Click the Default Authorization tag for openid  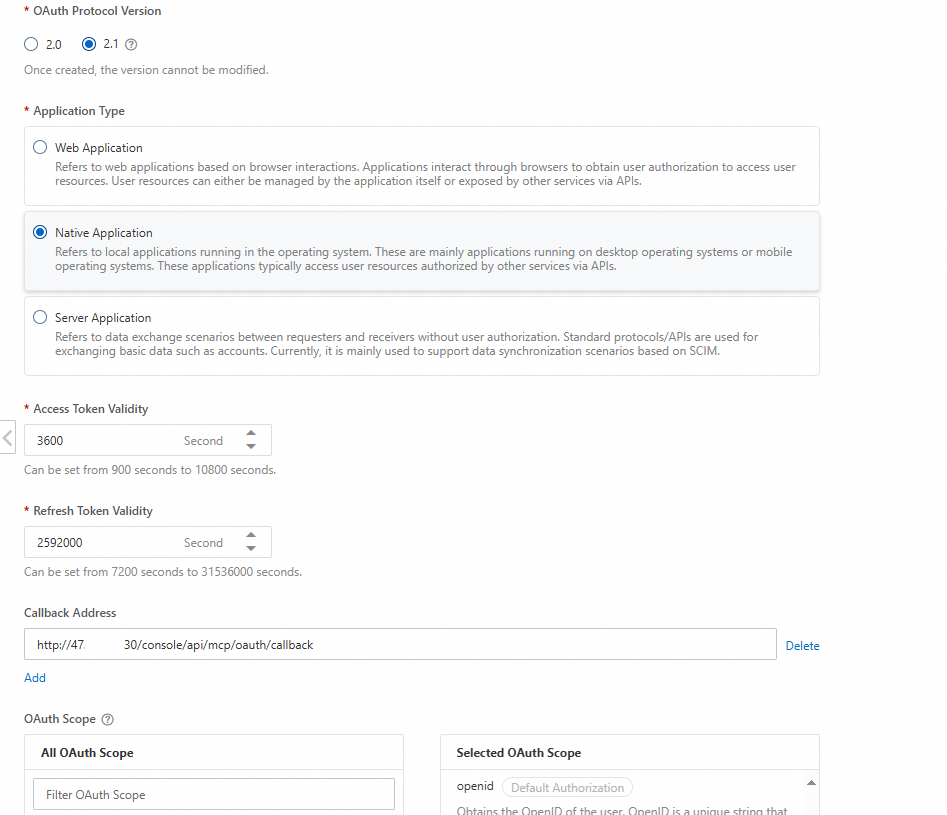(567, 787)
